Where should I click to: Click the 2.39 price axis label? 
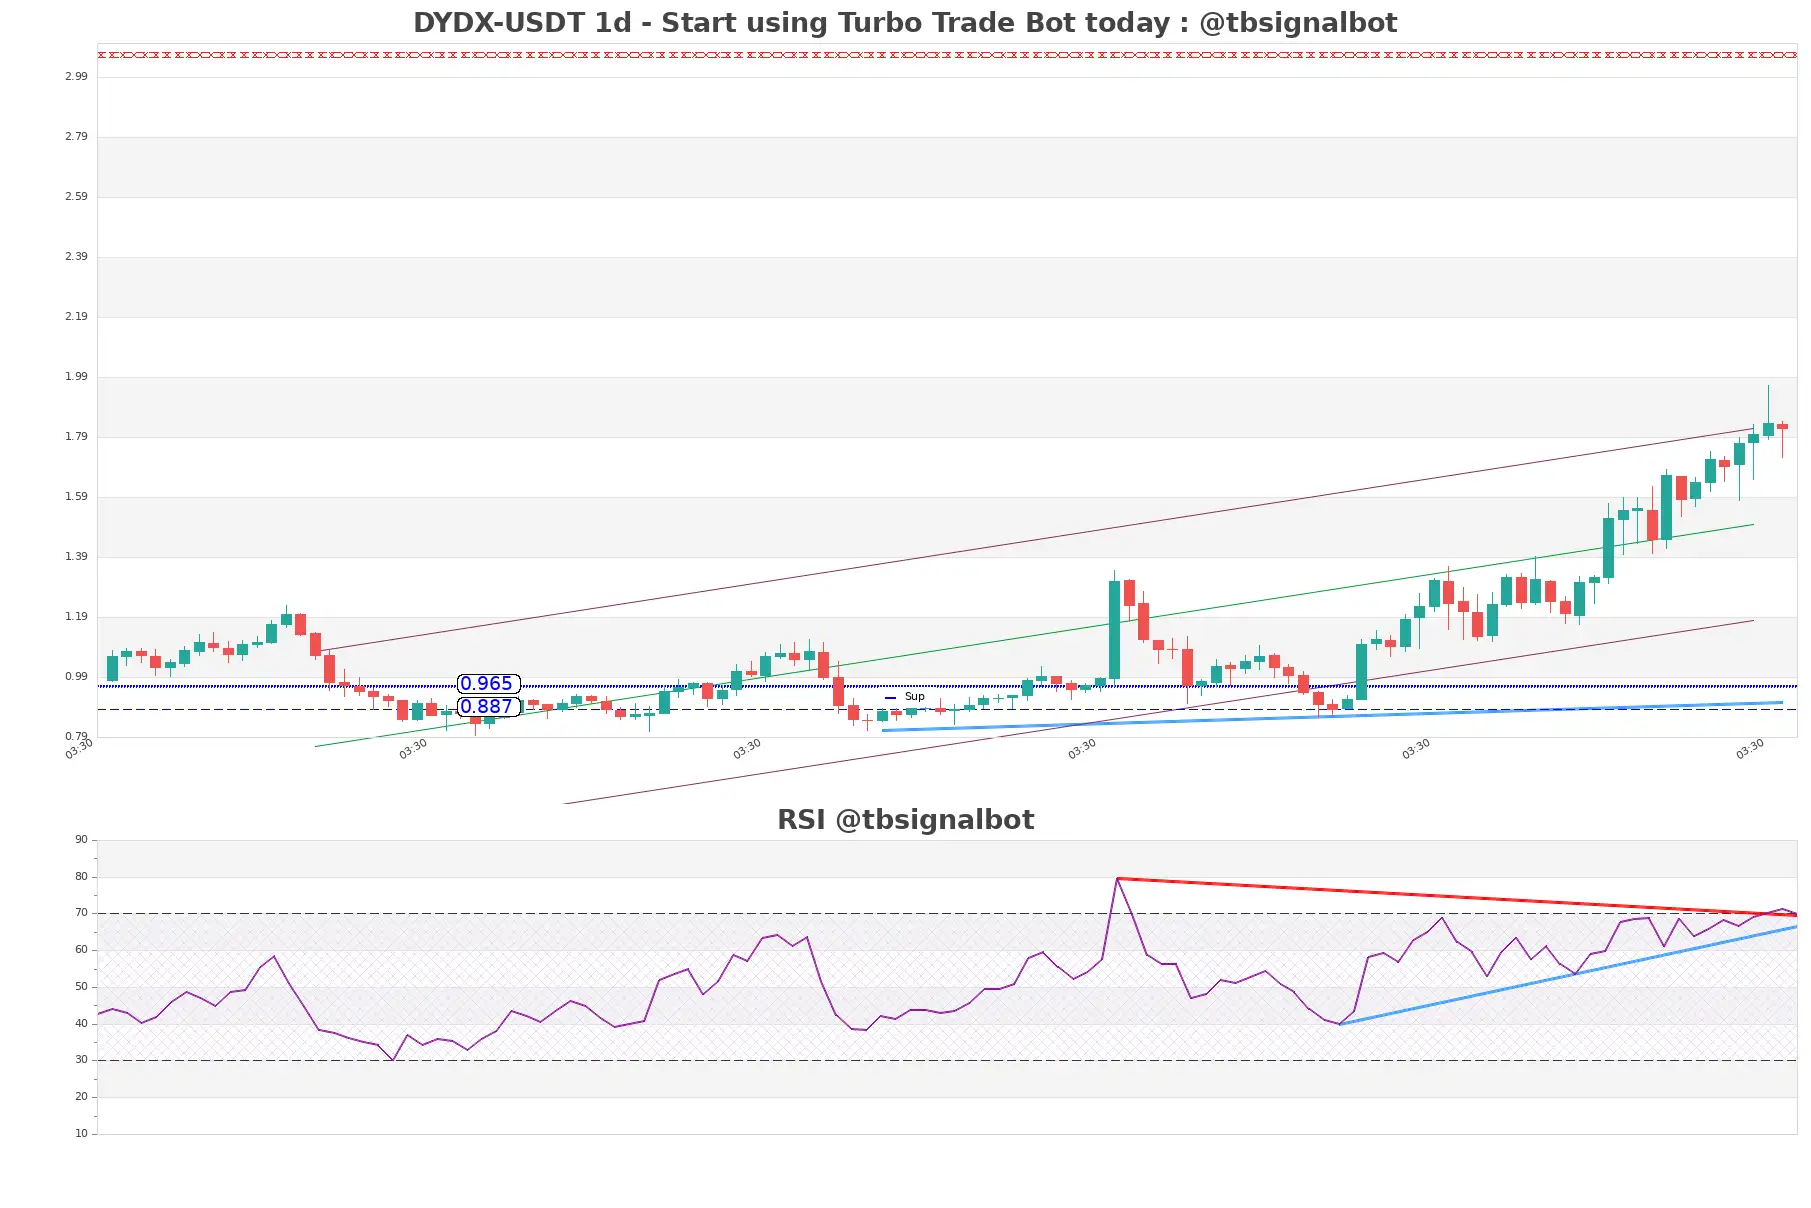pos(76,256)
